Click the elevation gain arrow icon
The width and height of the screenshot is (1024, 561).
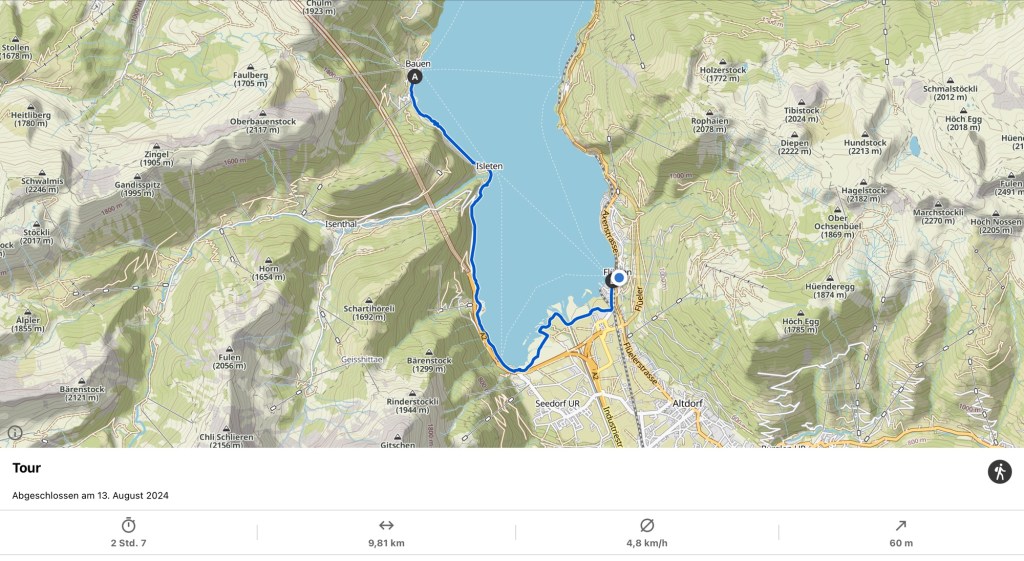901,525
